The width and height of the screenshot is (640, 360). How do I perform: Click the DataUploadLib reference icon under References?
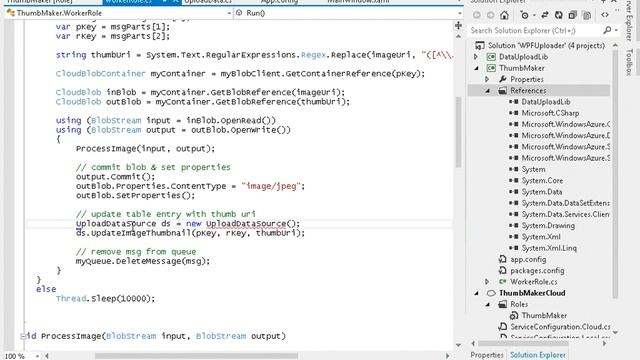[x=513, y=102]
